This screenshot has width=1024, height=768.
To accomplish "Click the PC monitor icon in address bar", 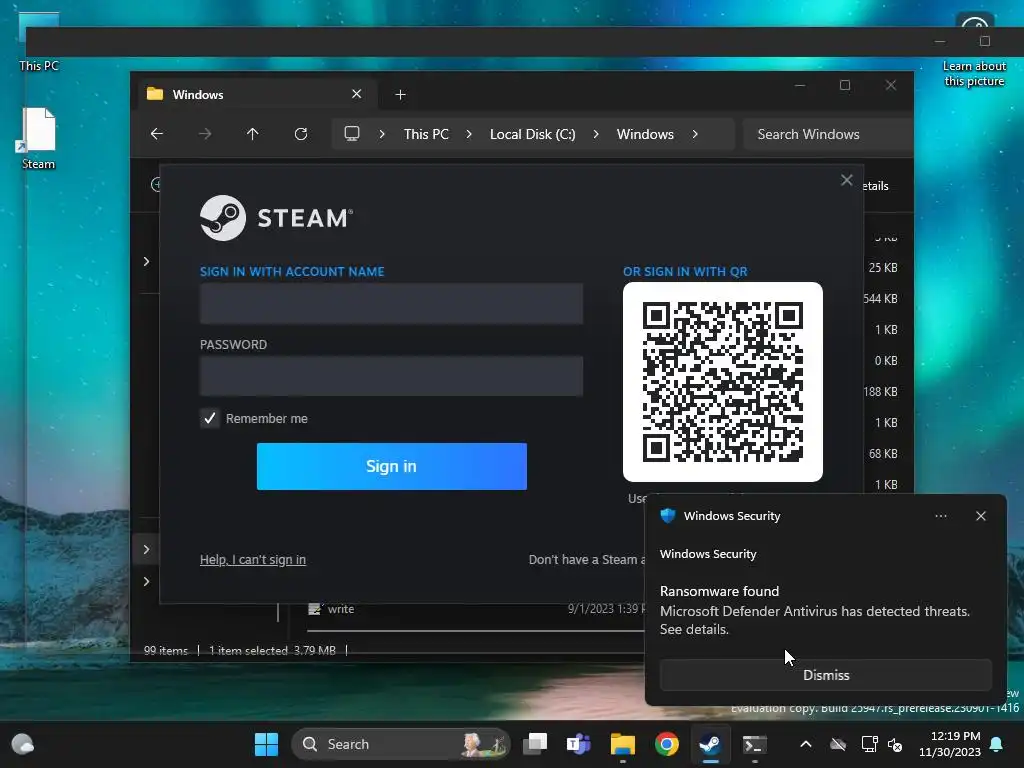I will tap(352, 134).
